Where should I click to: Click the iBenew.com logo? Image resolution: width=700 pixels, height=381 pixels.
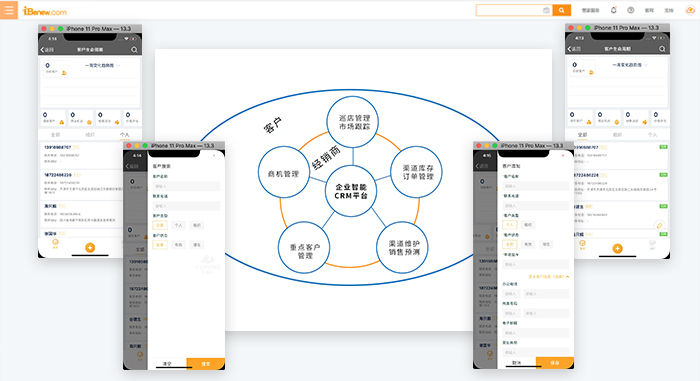click(45, 11)
